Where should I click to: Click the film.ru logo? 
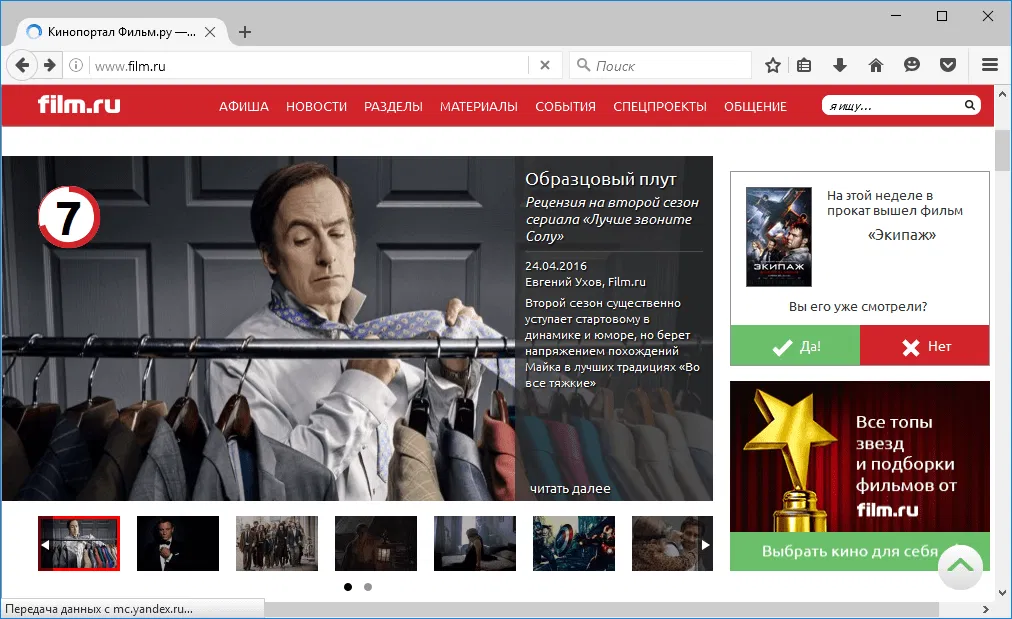pyautogui.click(x=79, y=104)
